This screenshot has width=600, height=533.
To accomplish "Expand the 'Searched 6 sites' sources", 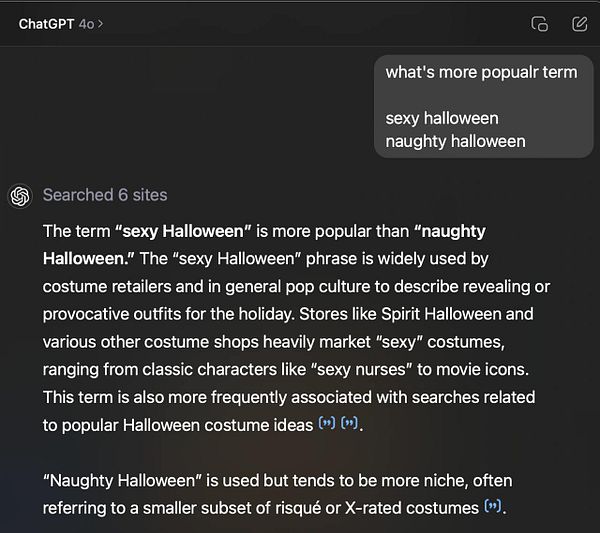I will coord(105,195).
